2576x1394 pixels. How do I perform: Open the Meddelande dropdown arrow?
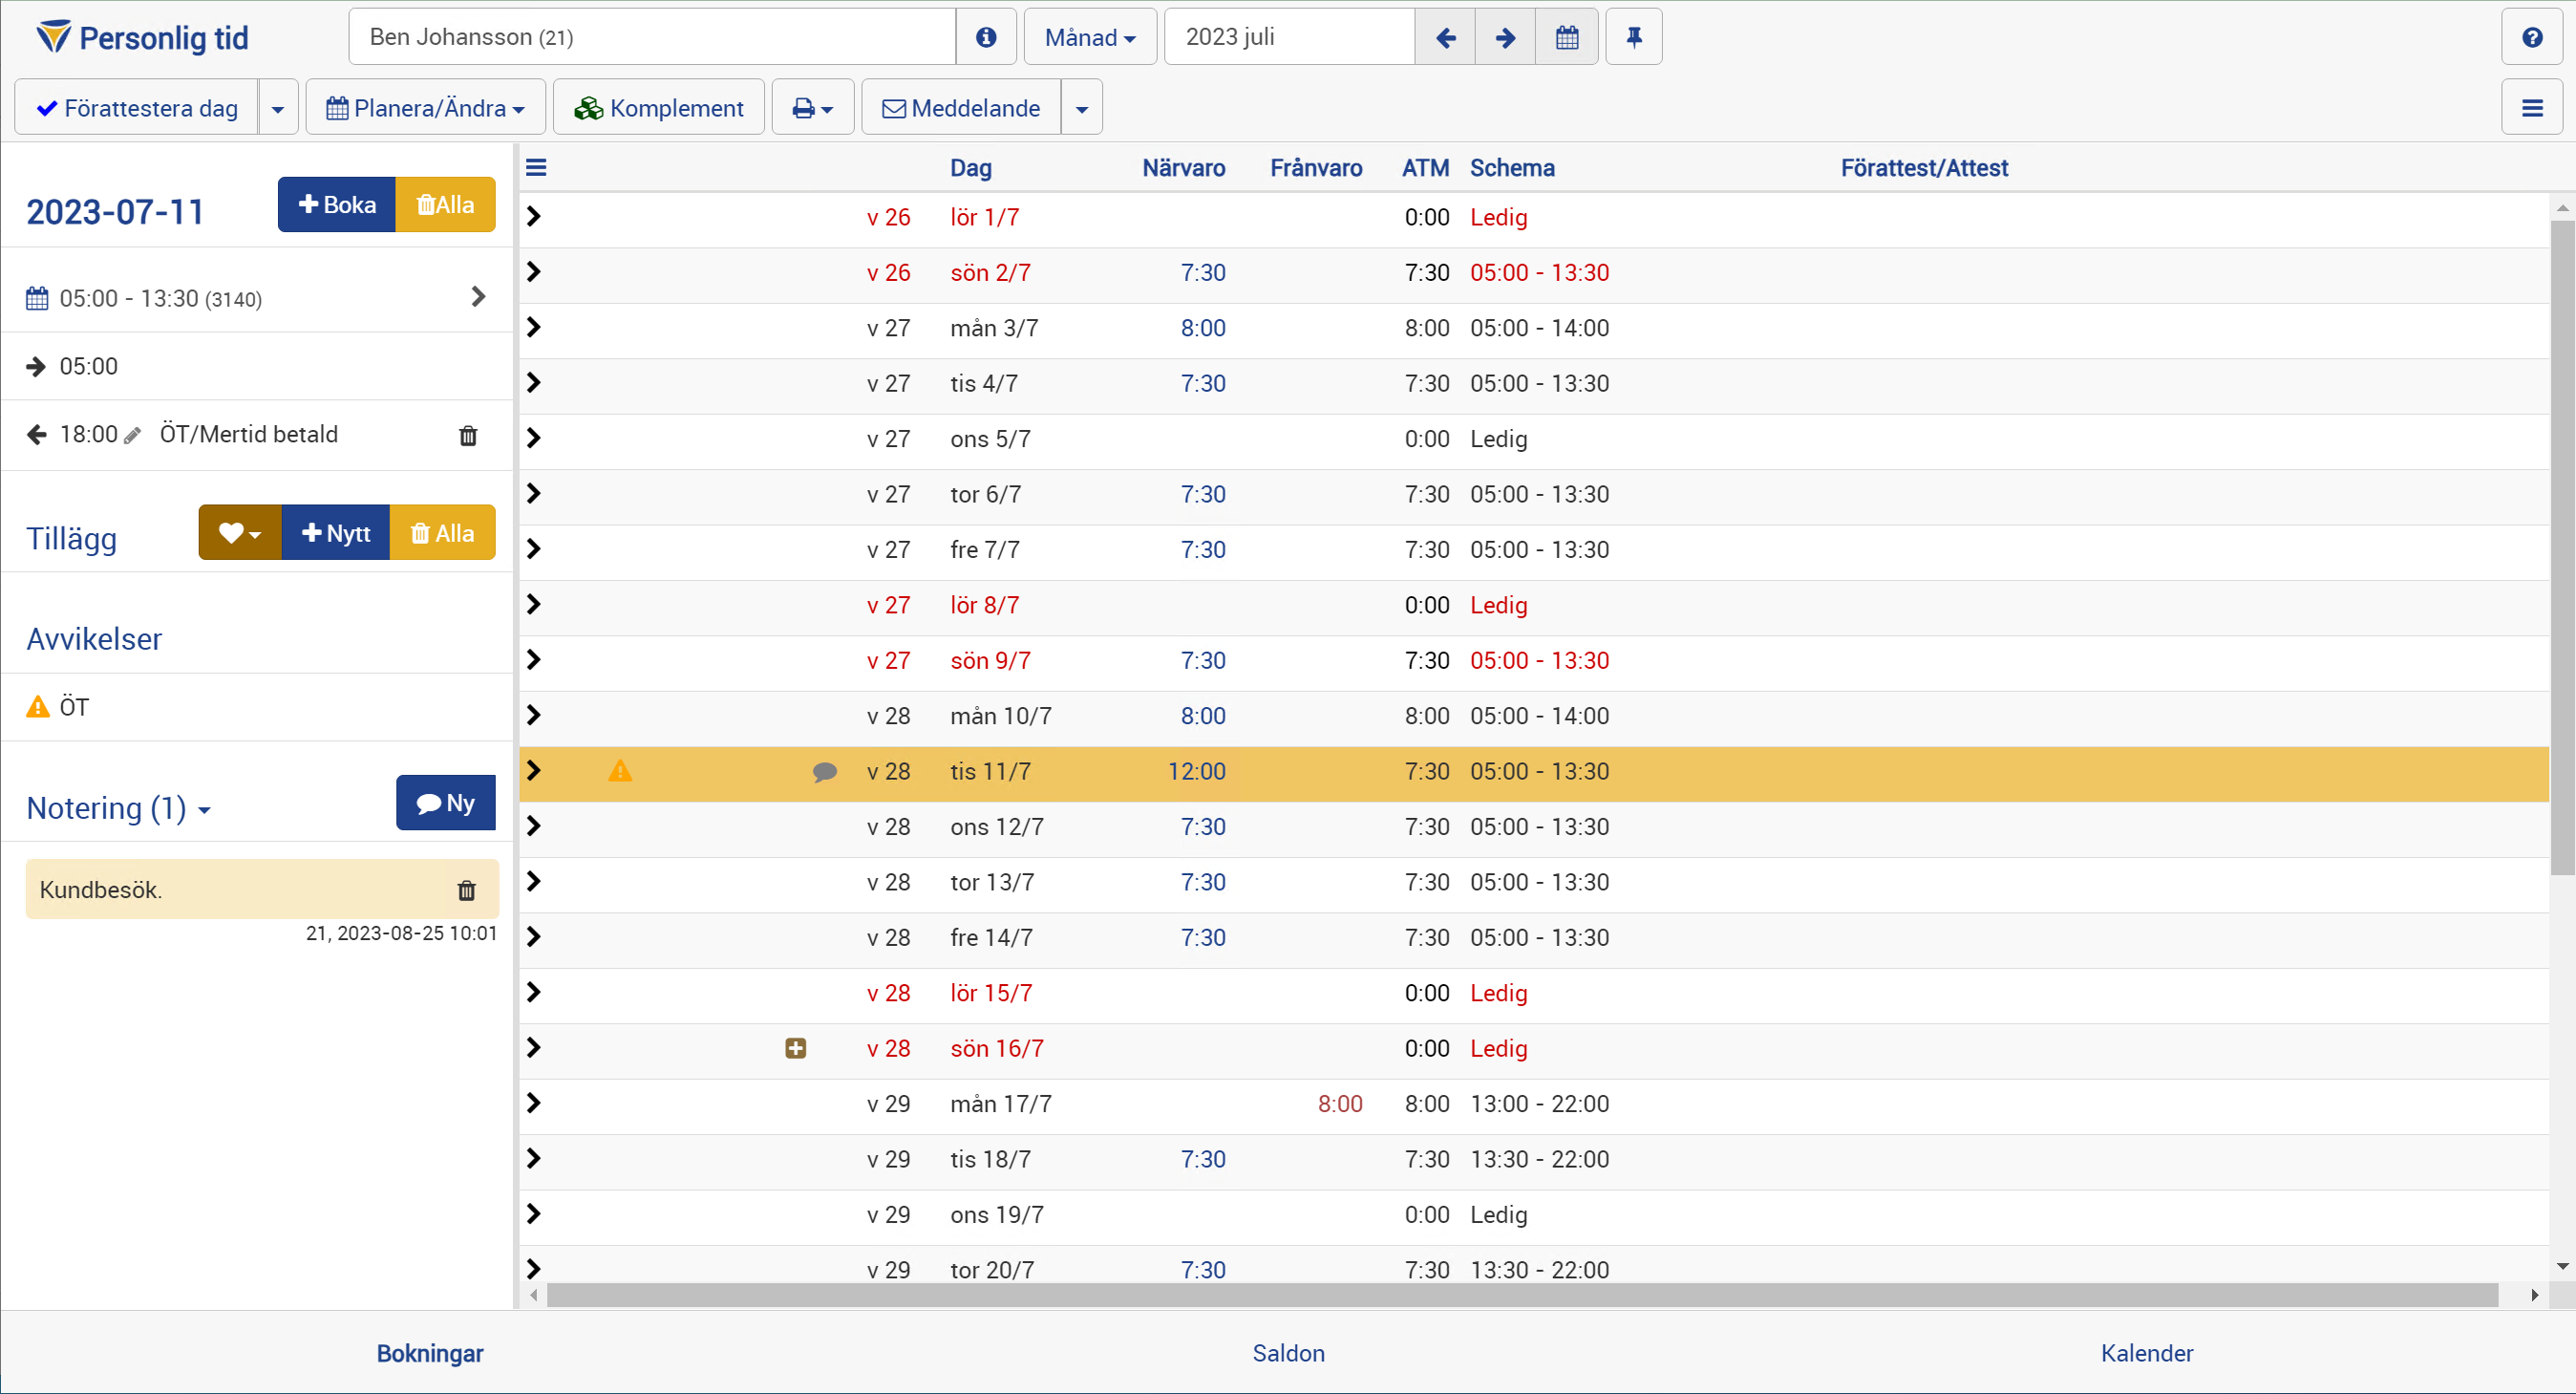click(x=1082, y=108)
